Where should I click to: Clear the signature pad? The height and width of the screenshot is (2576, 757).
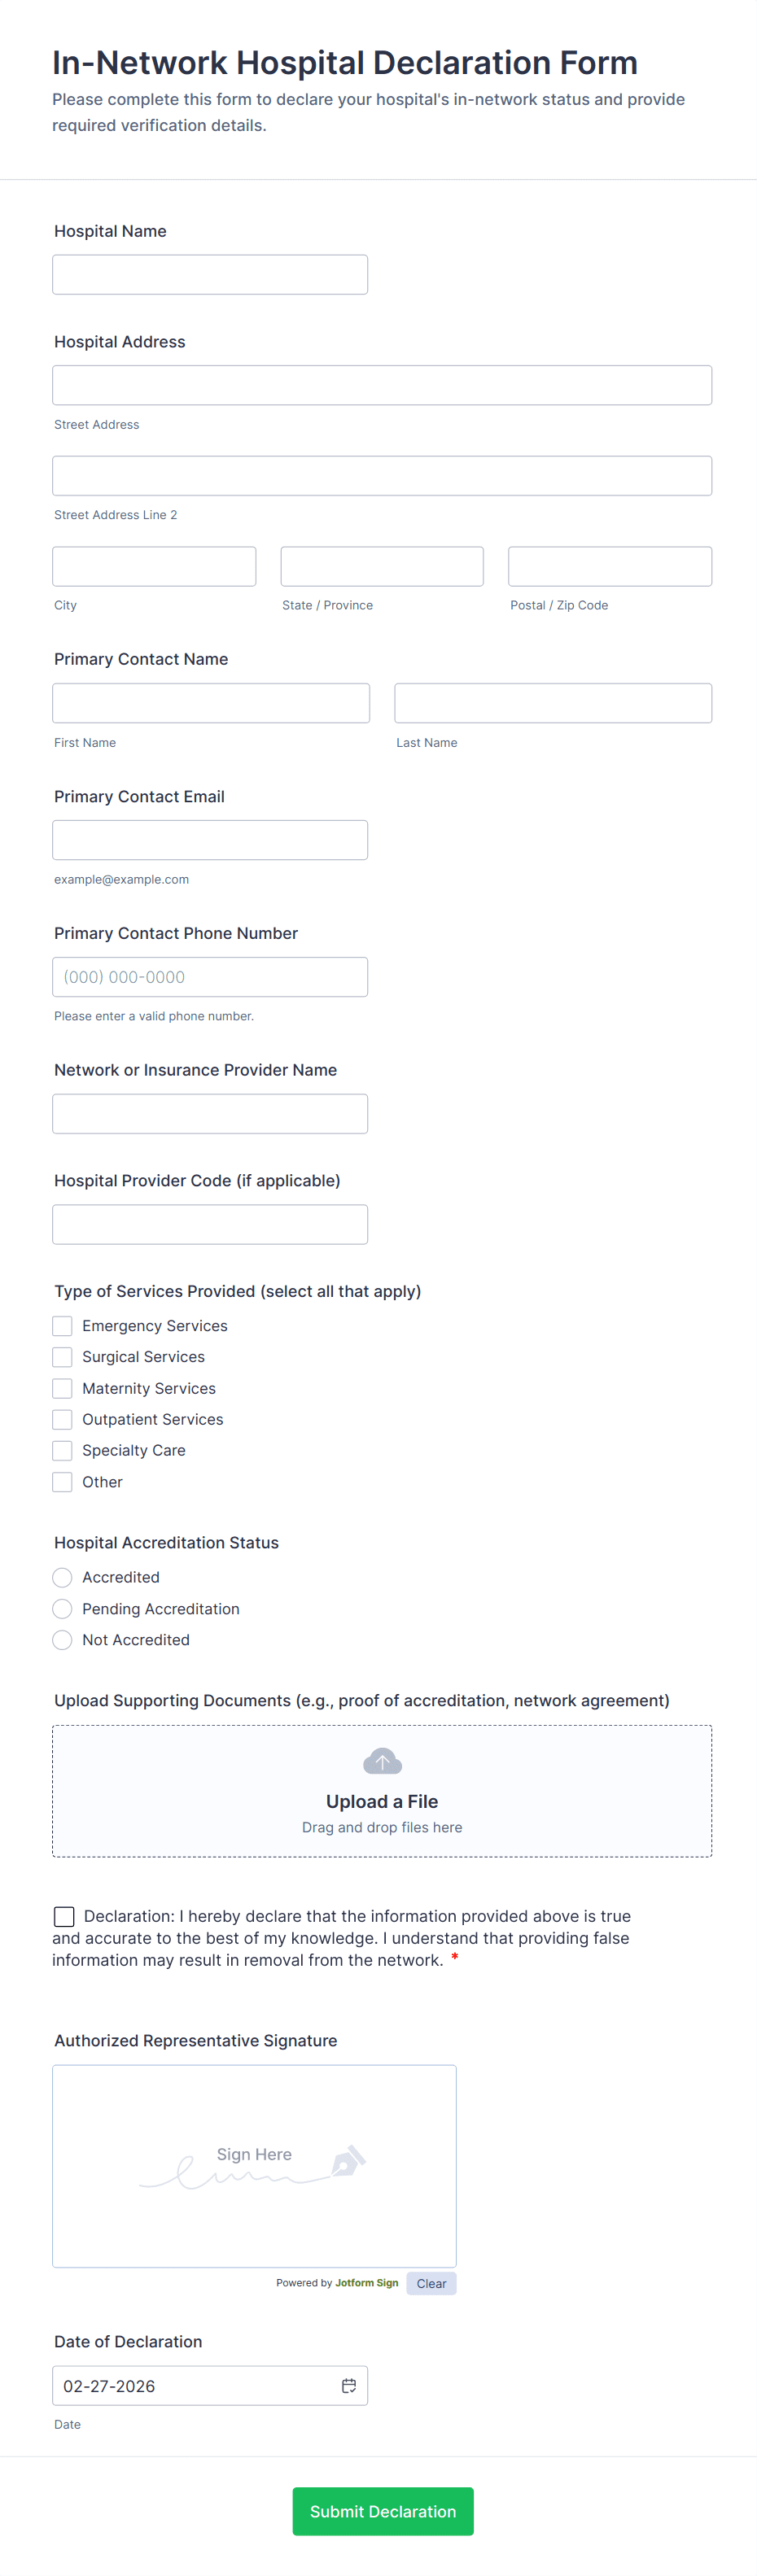[x=431, y=2283]
